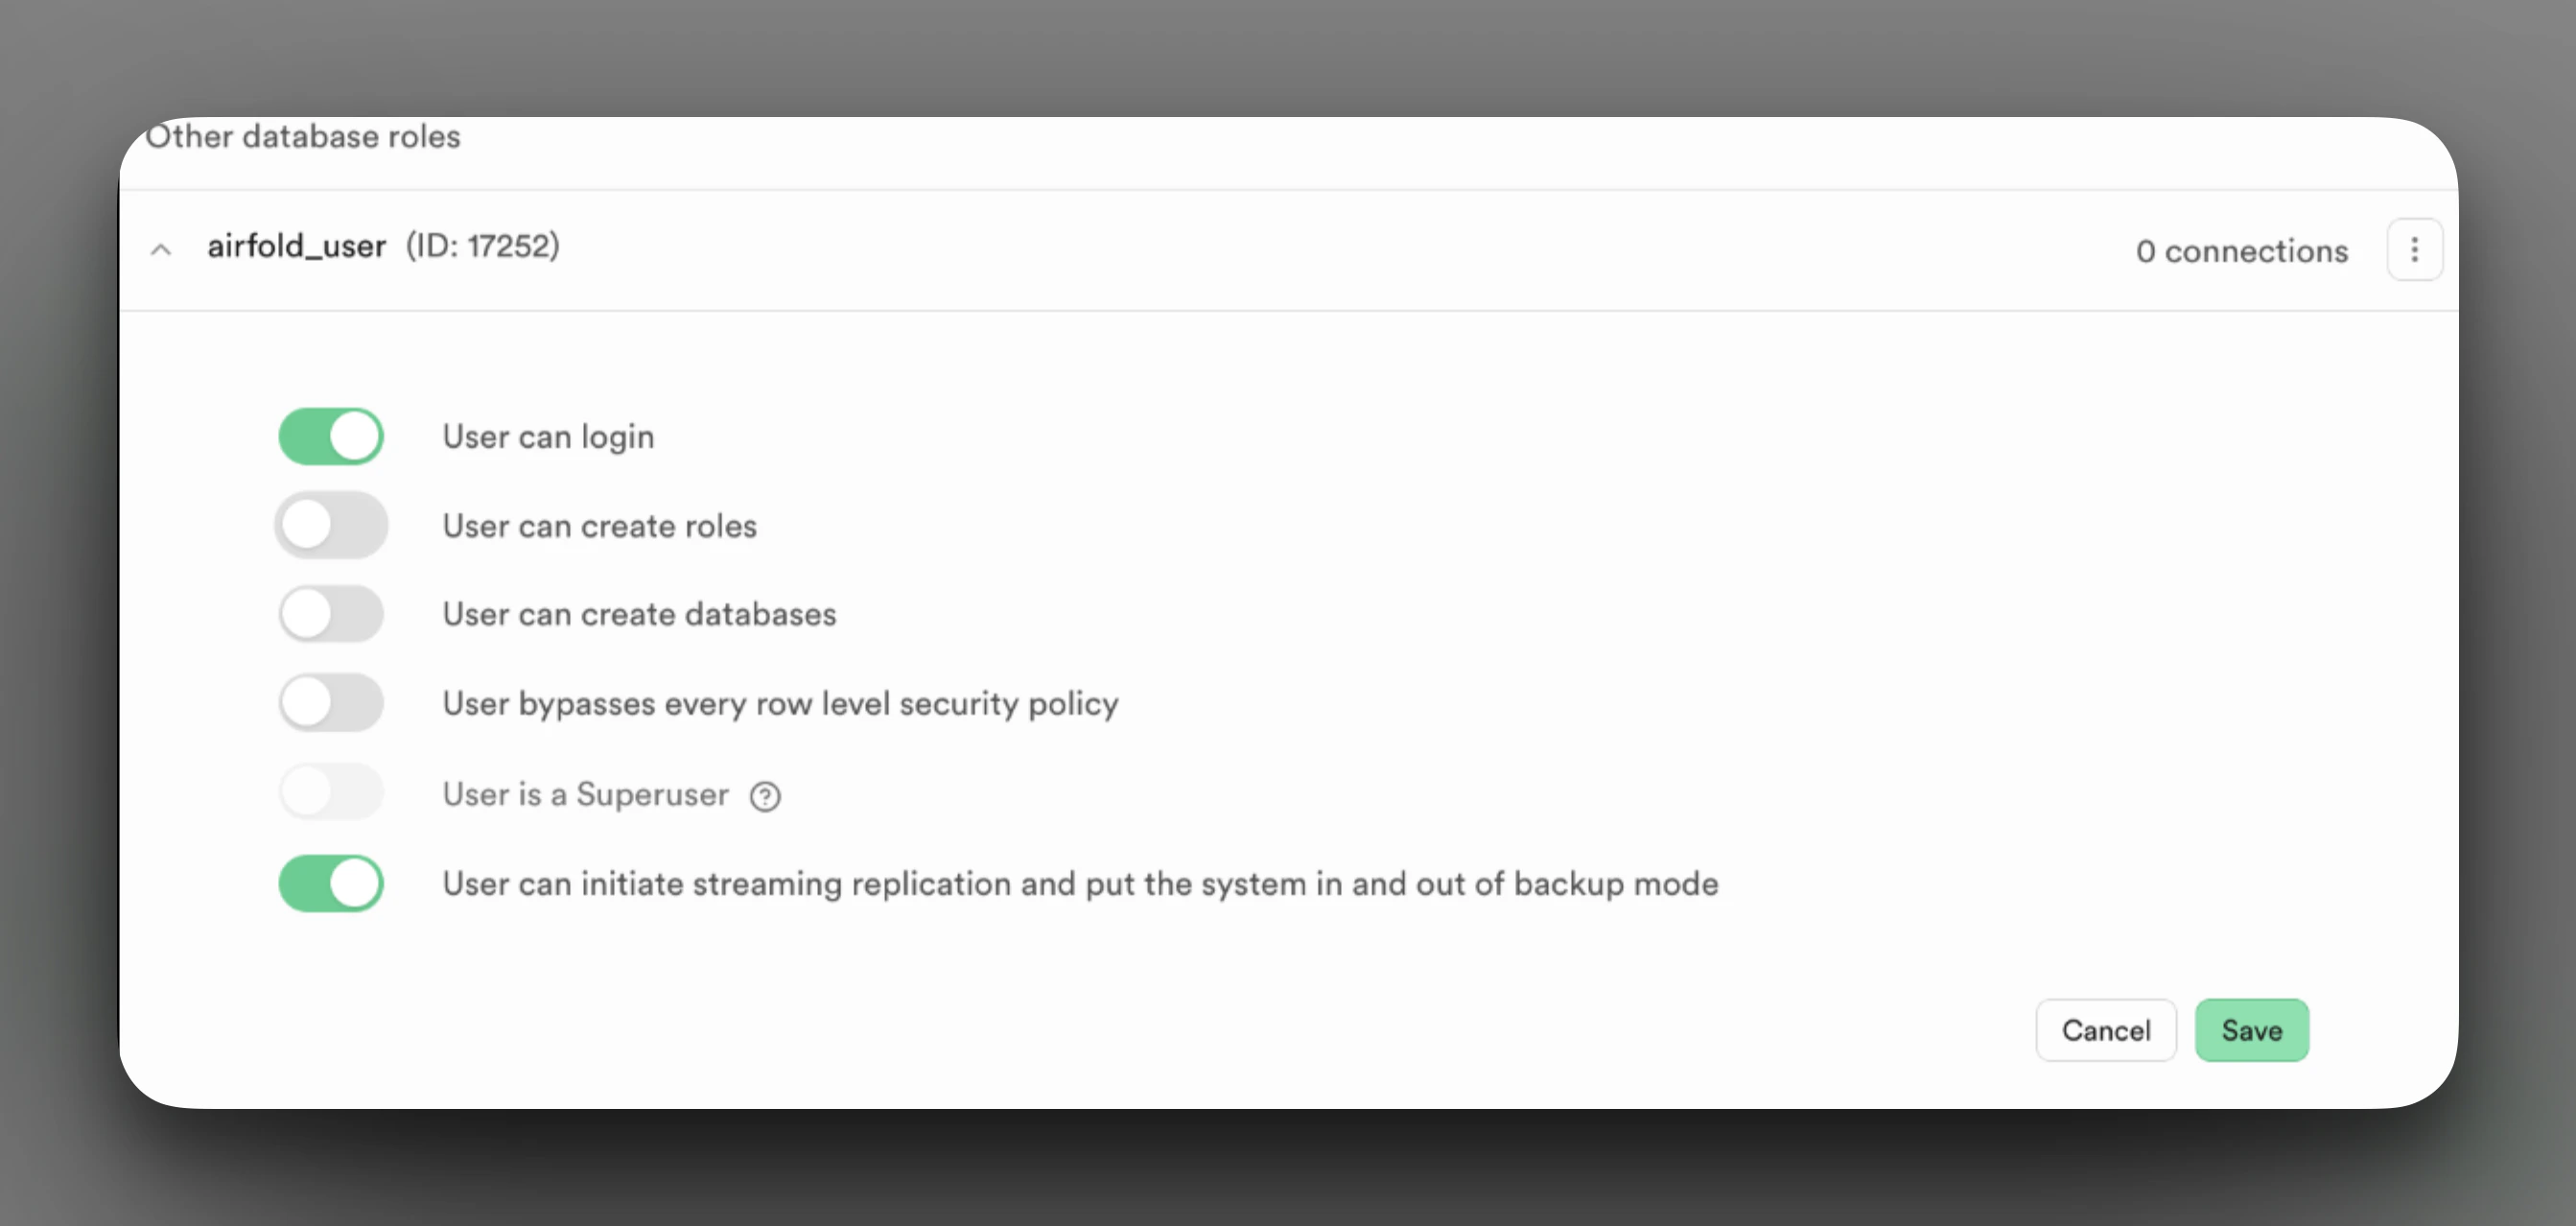Turn on User can create databases switch
Screen dimensions: 2576x1226
331,613
